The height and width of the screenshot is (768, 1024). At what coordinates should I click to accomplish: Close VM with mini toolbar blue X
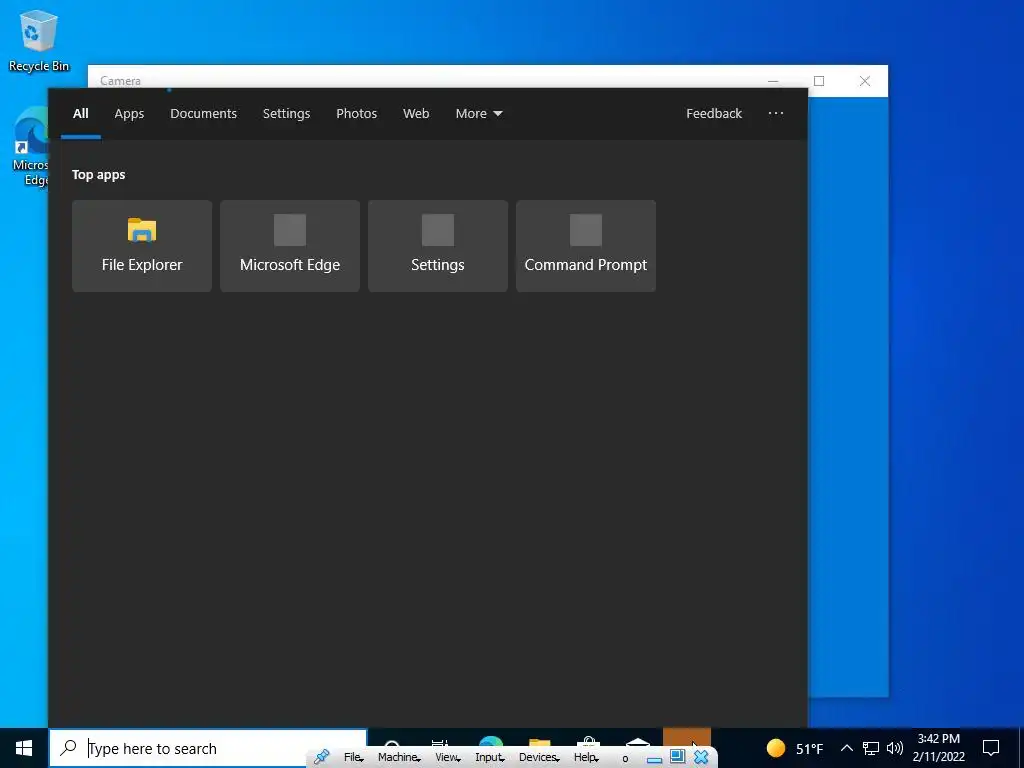(701, 757)
